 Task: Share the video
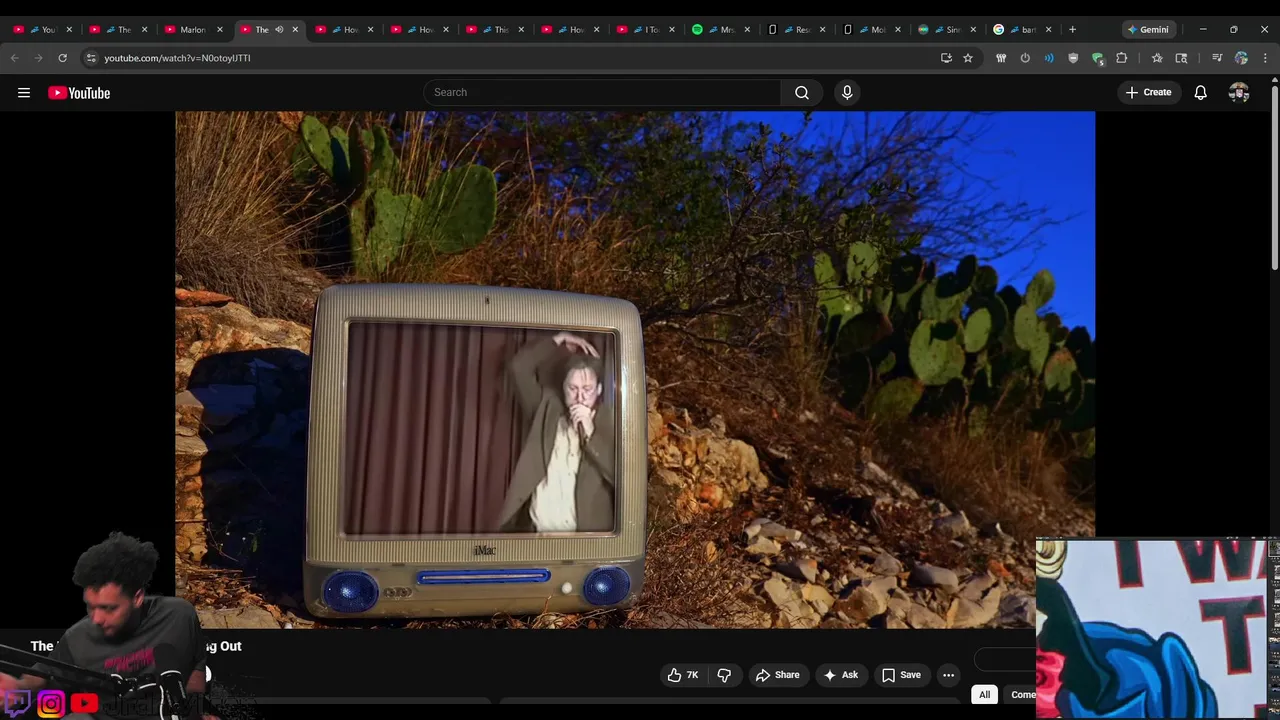point(777,675)
